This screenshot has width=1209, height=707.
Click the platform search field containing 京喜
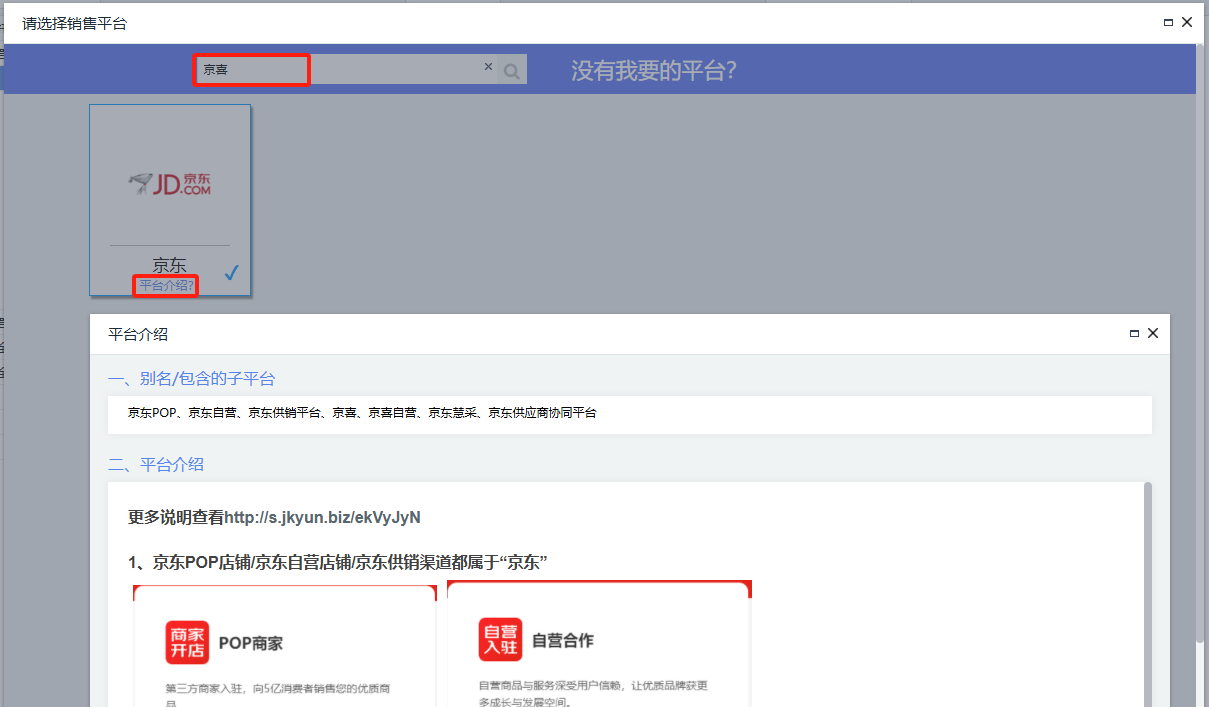click(346, 70)
